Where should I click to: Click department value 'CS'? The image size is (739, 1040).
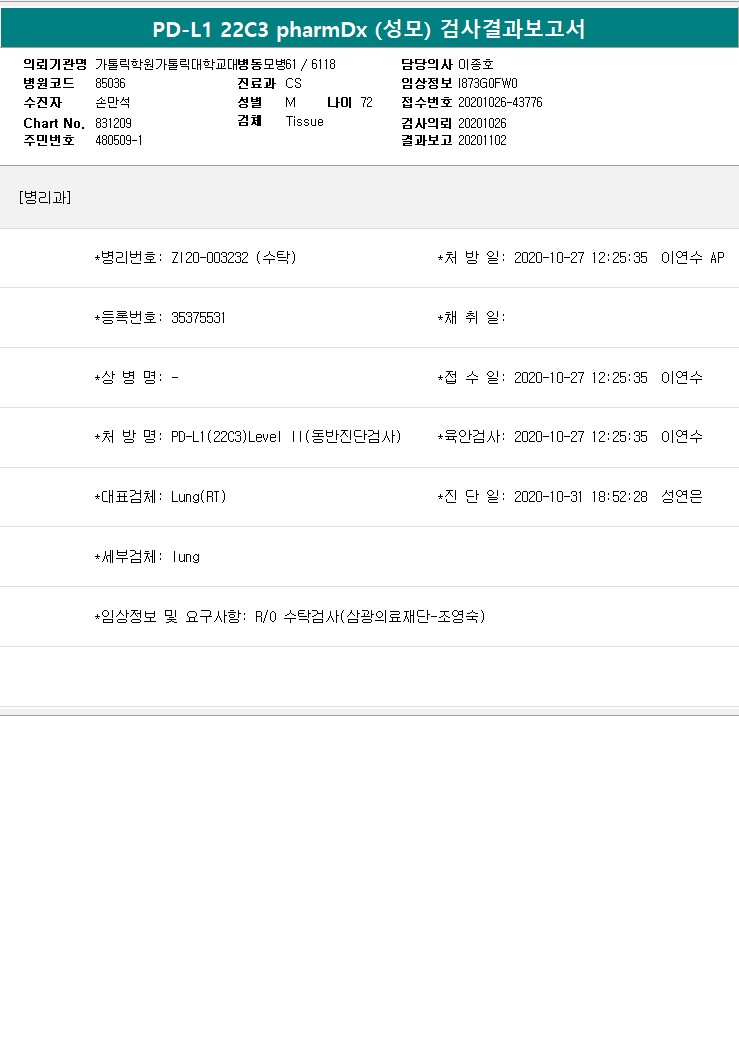(293, 83)
